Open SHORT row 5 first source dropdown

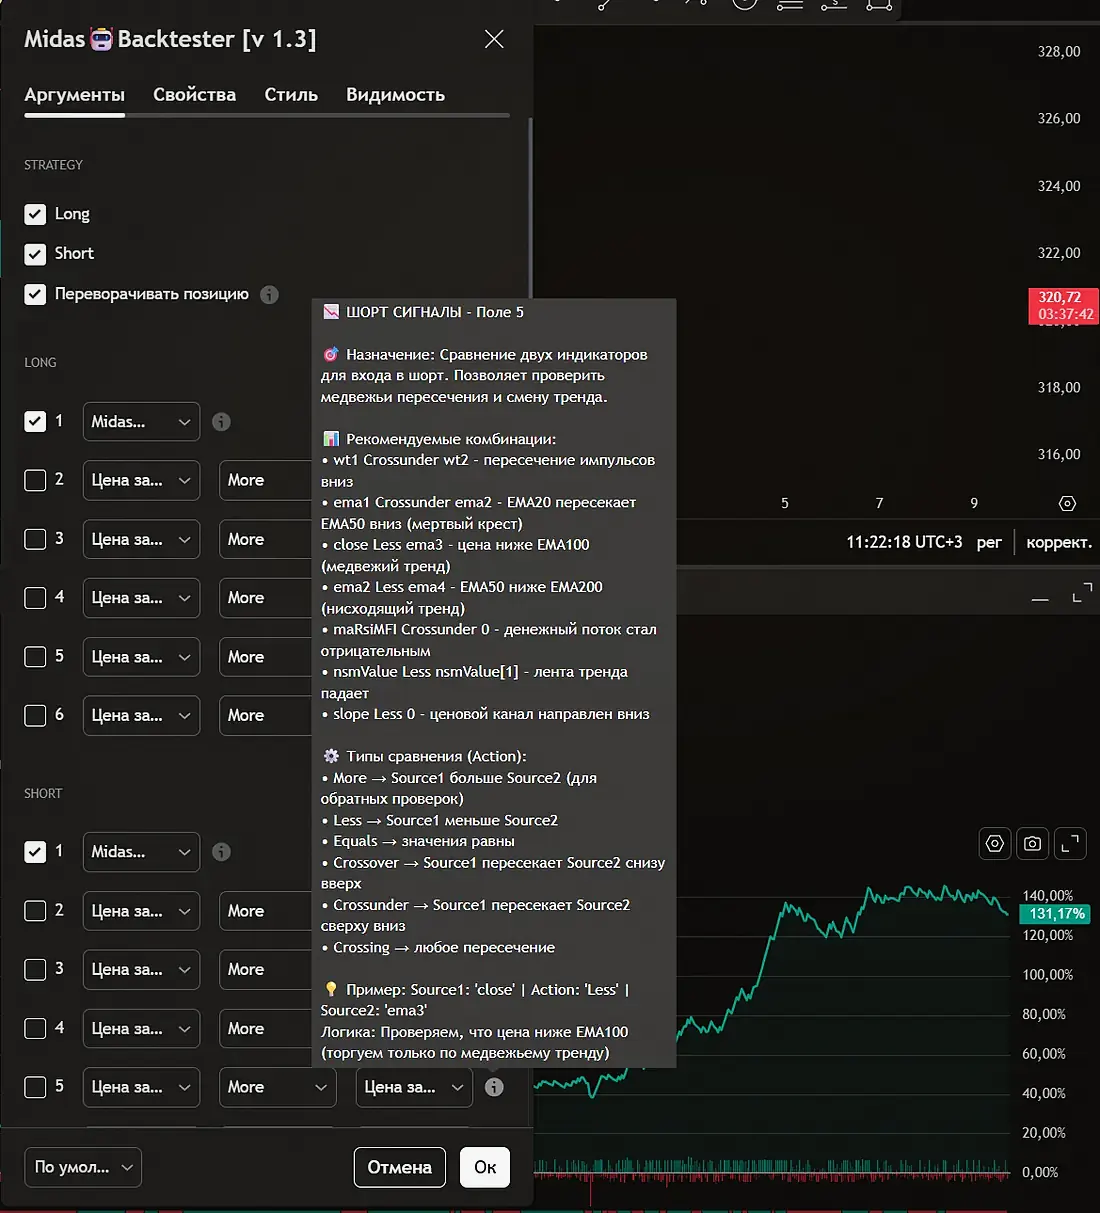click(x=141, y=1087)
